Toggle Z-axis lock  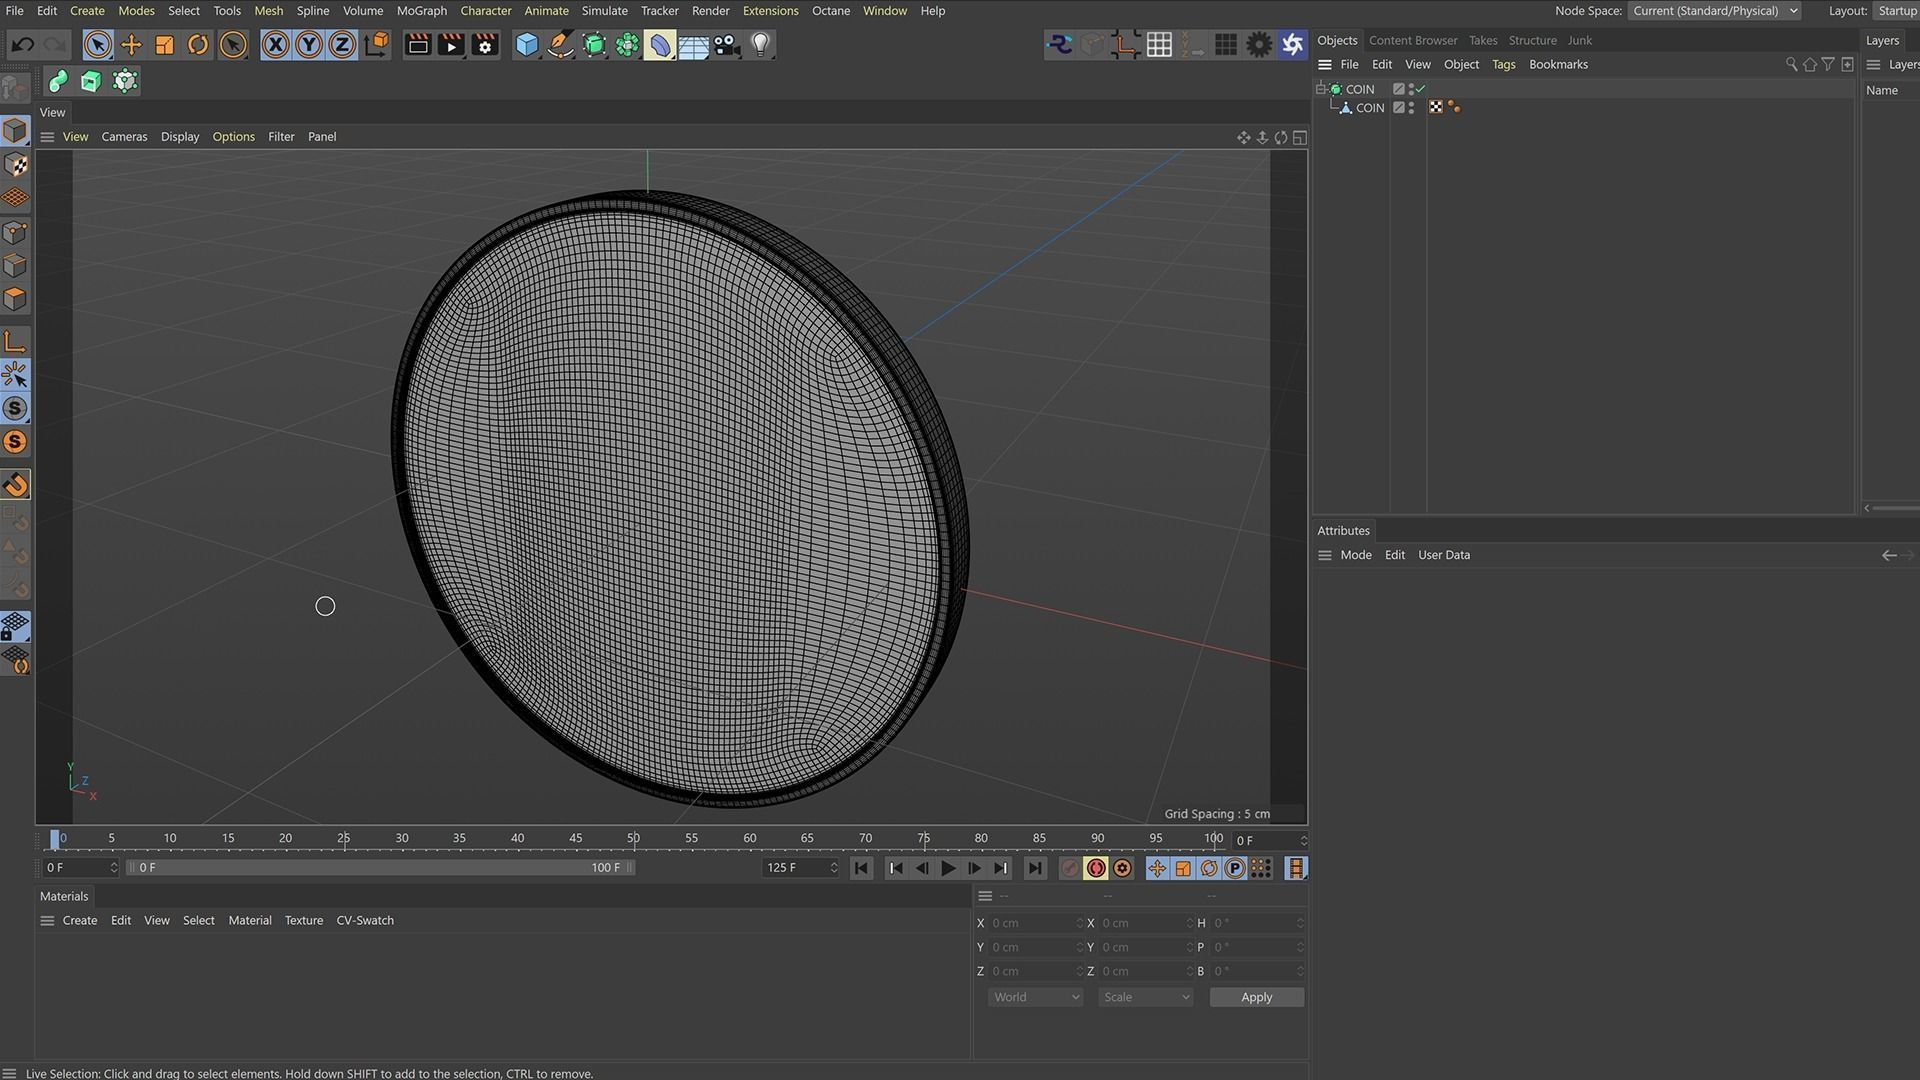[x=342, y=45]
